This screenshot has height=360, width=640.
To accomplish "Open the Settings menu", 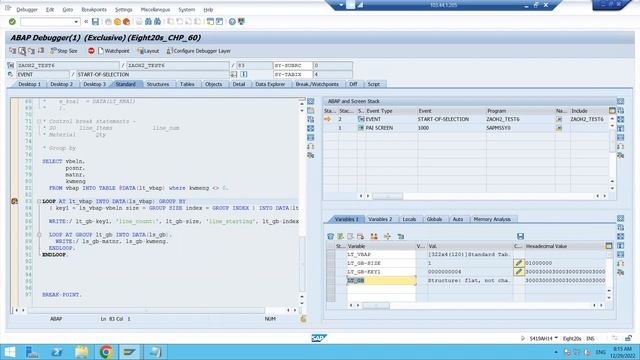I will [123, 9].
